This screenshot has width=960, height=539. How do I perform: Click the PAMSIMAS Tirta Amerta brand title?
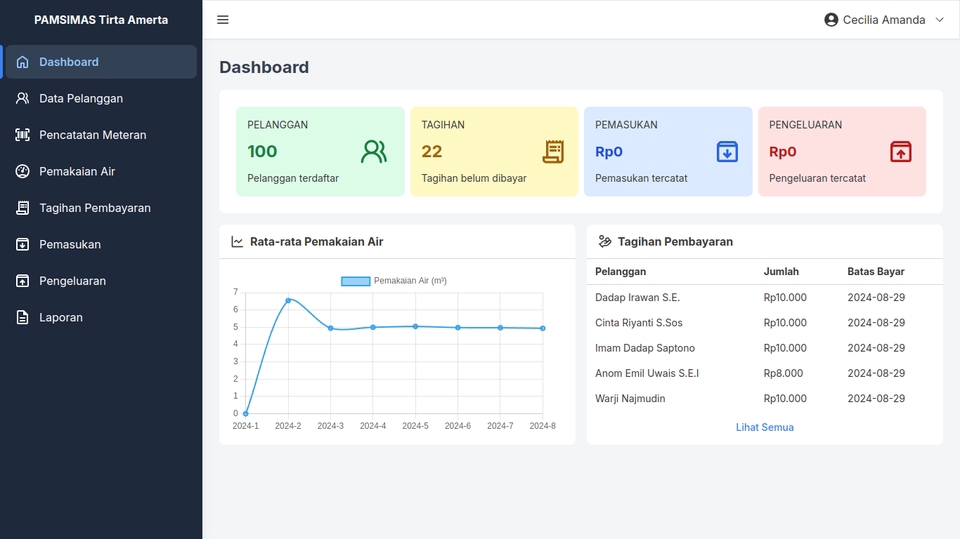(x=101, y=20)
